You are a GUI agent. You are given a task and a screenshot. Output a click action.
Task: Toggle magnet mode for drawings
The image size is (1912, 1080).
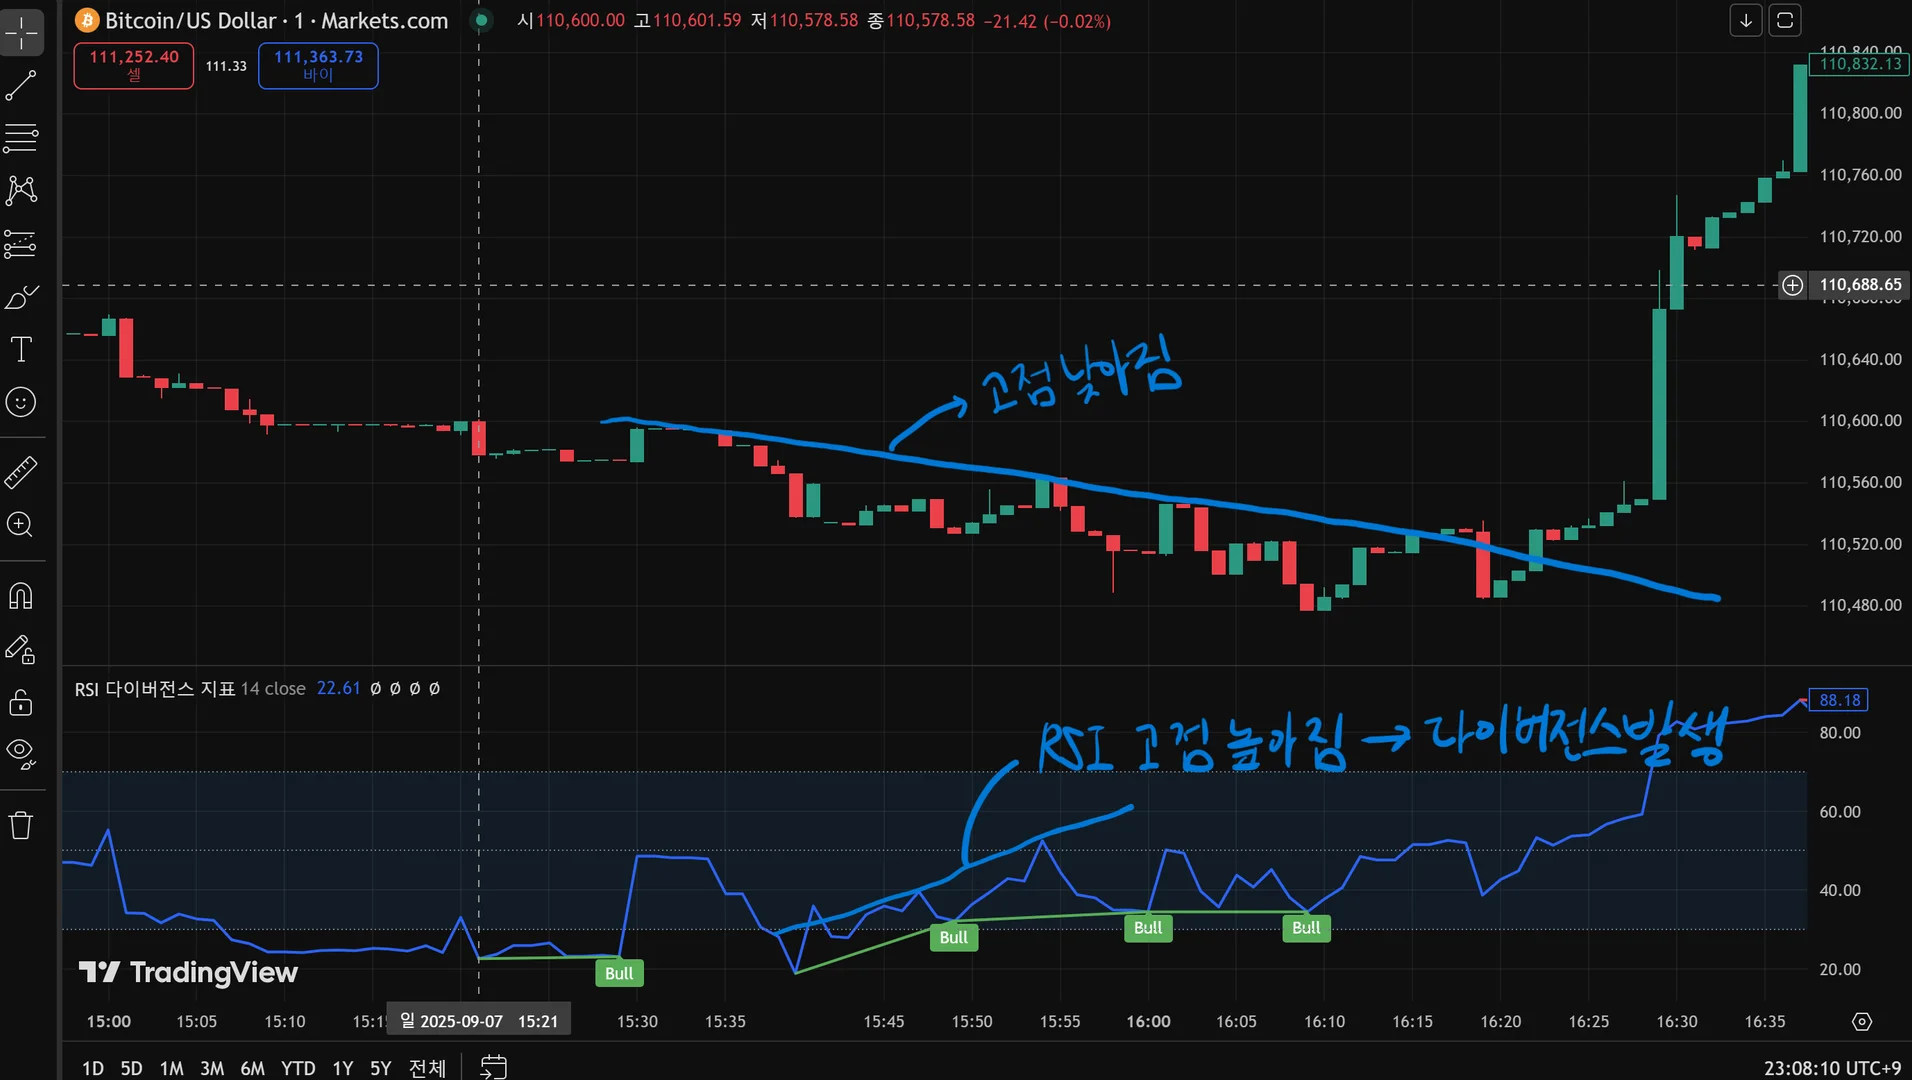point(21,596)
